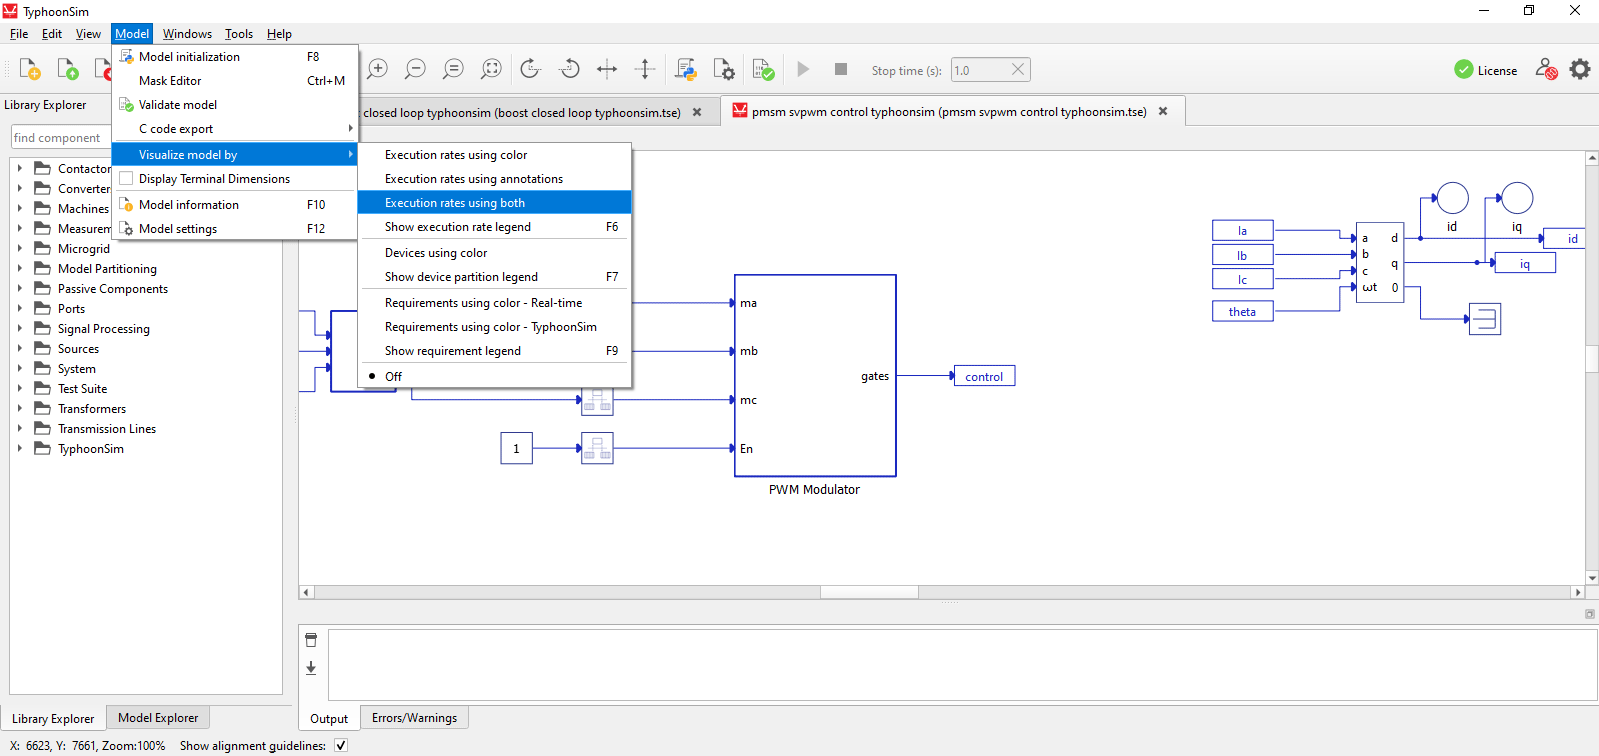Toggle the alignment guidelines checkbox

click(341, 745)
